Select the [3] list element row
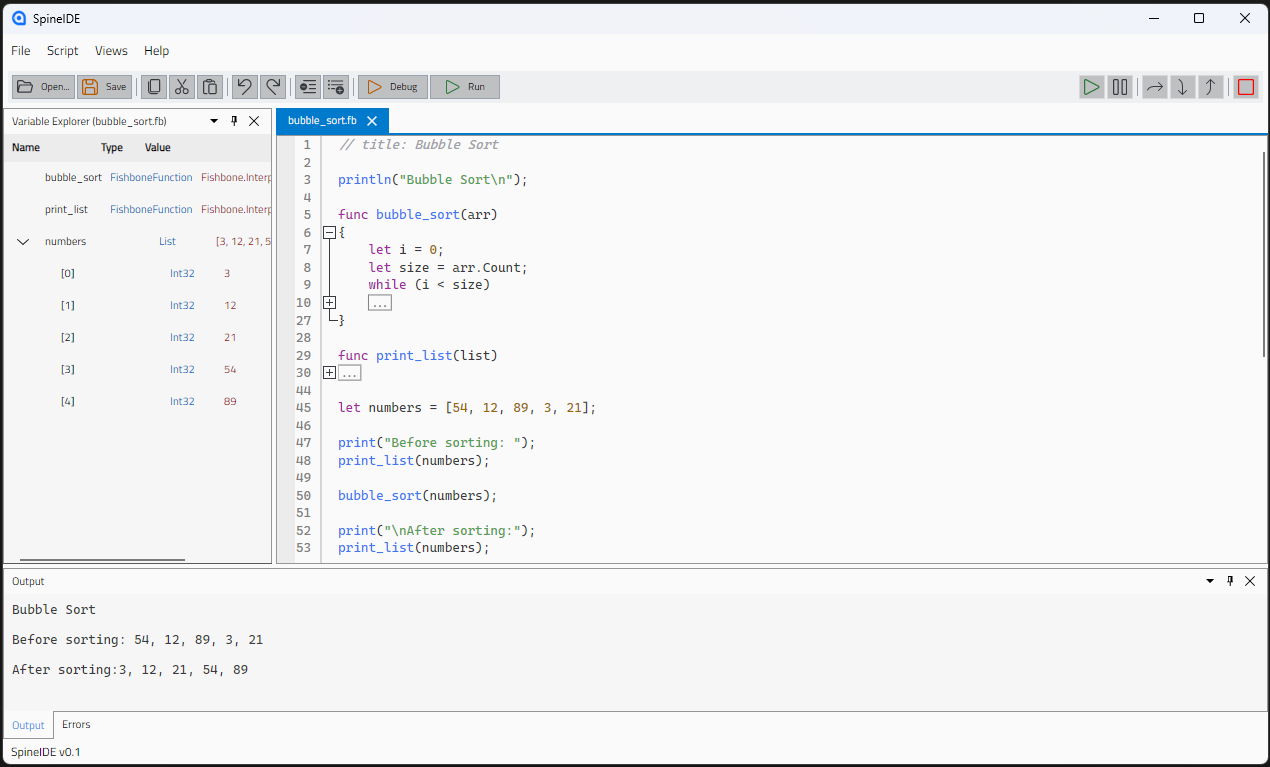The width and height of the screenshot is (1270, 767). [138, 369]
